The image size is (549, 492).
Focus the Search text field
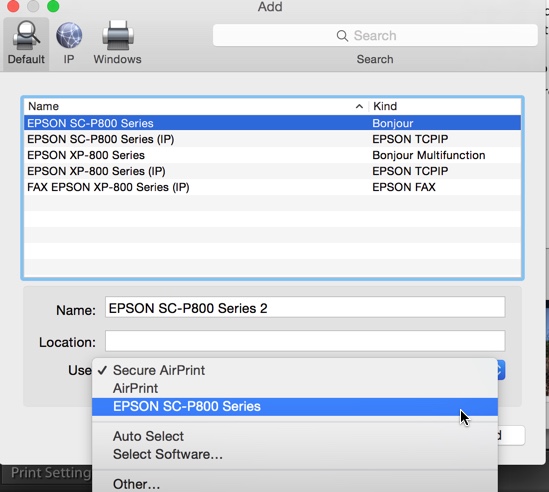(375, 35)
